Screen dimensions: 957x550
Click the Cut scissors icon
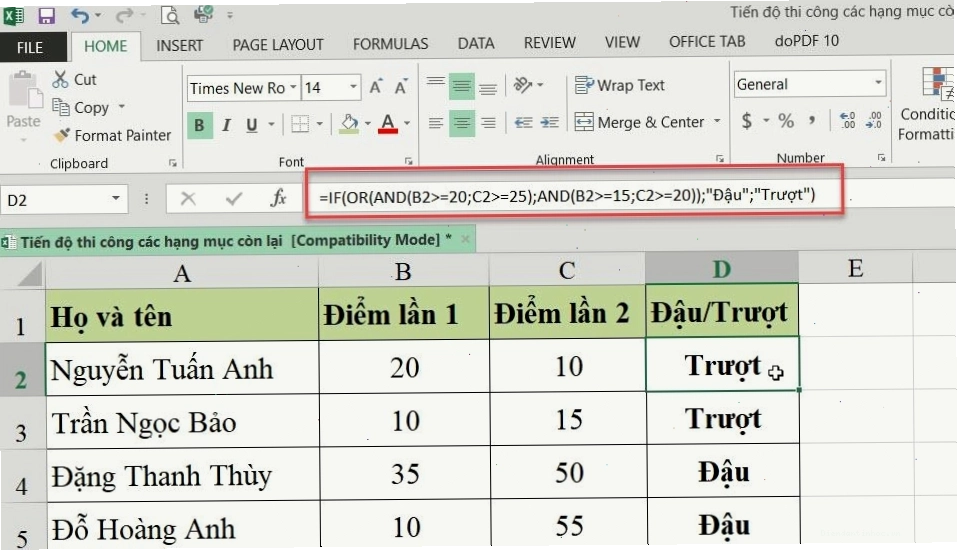[x=60, y=79]
